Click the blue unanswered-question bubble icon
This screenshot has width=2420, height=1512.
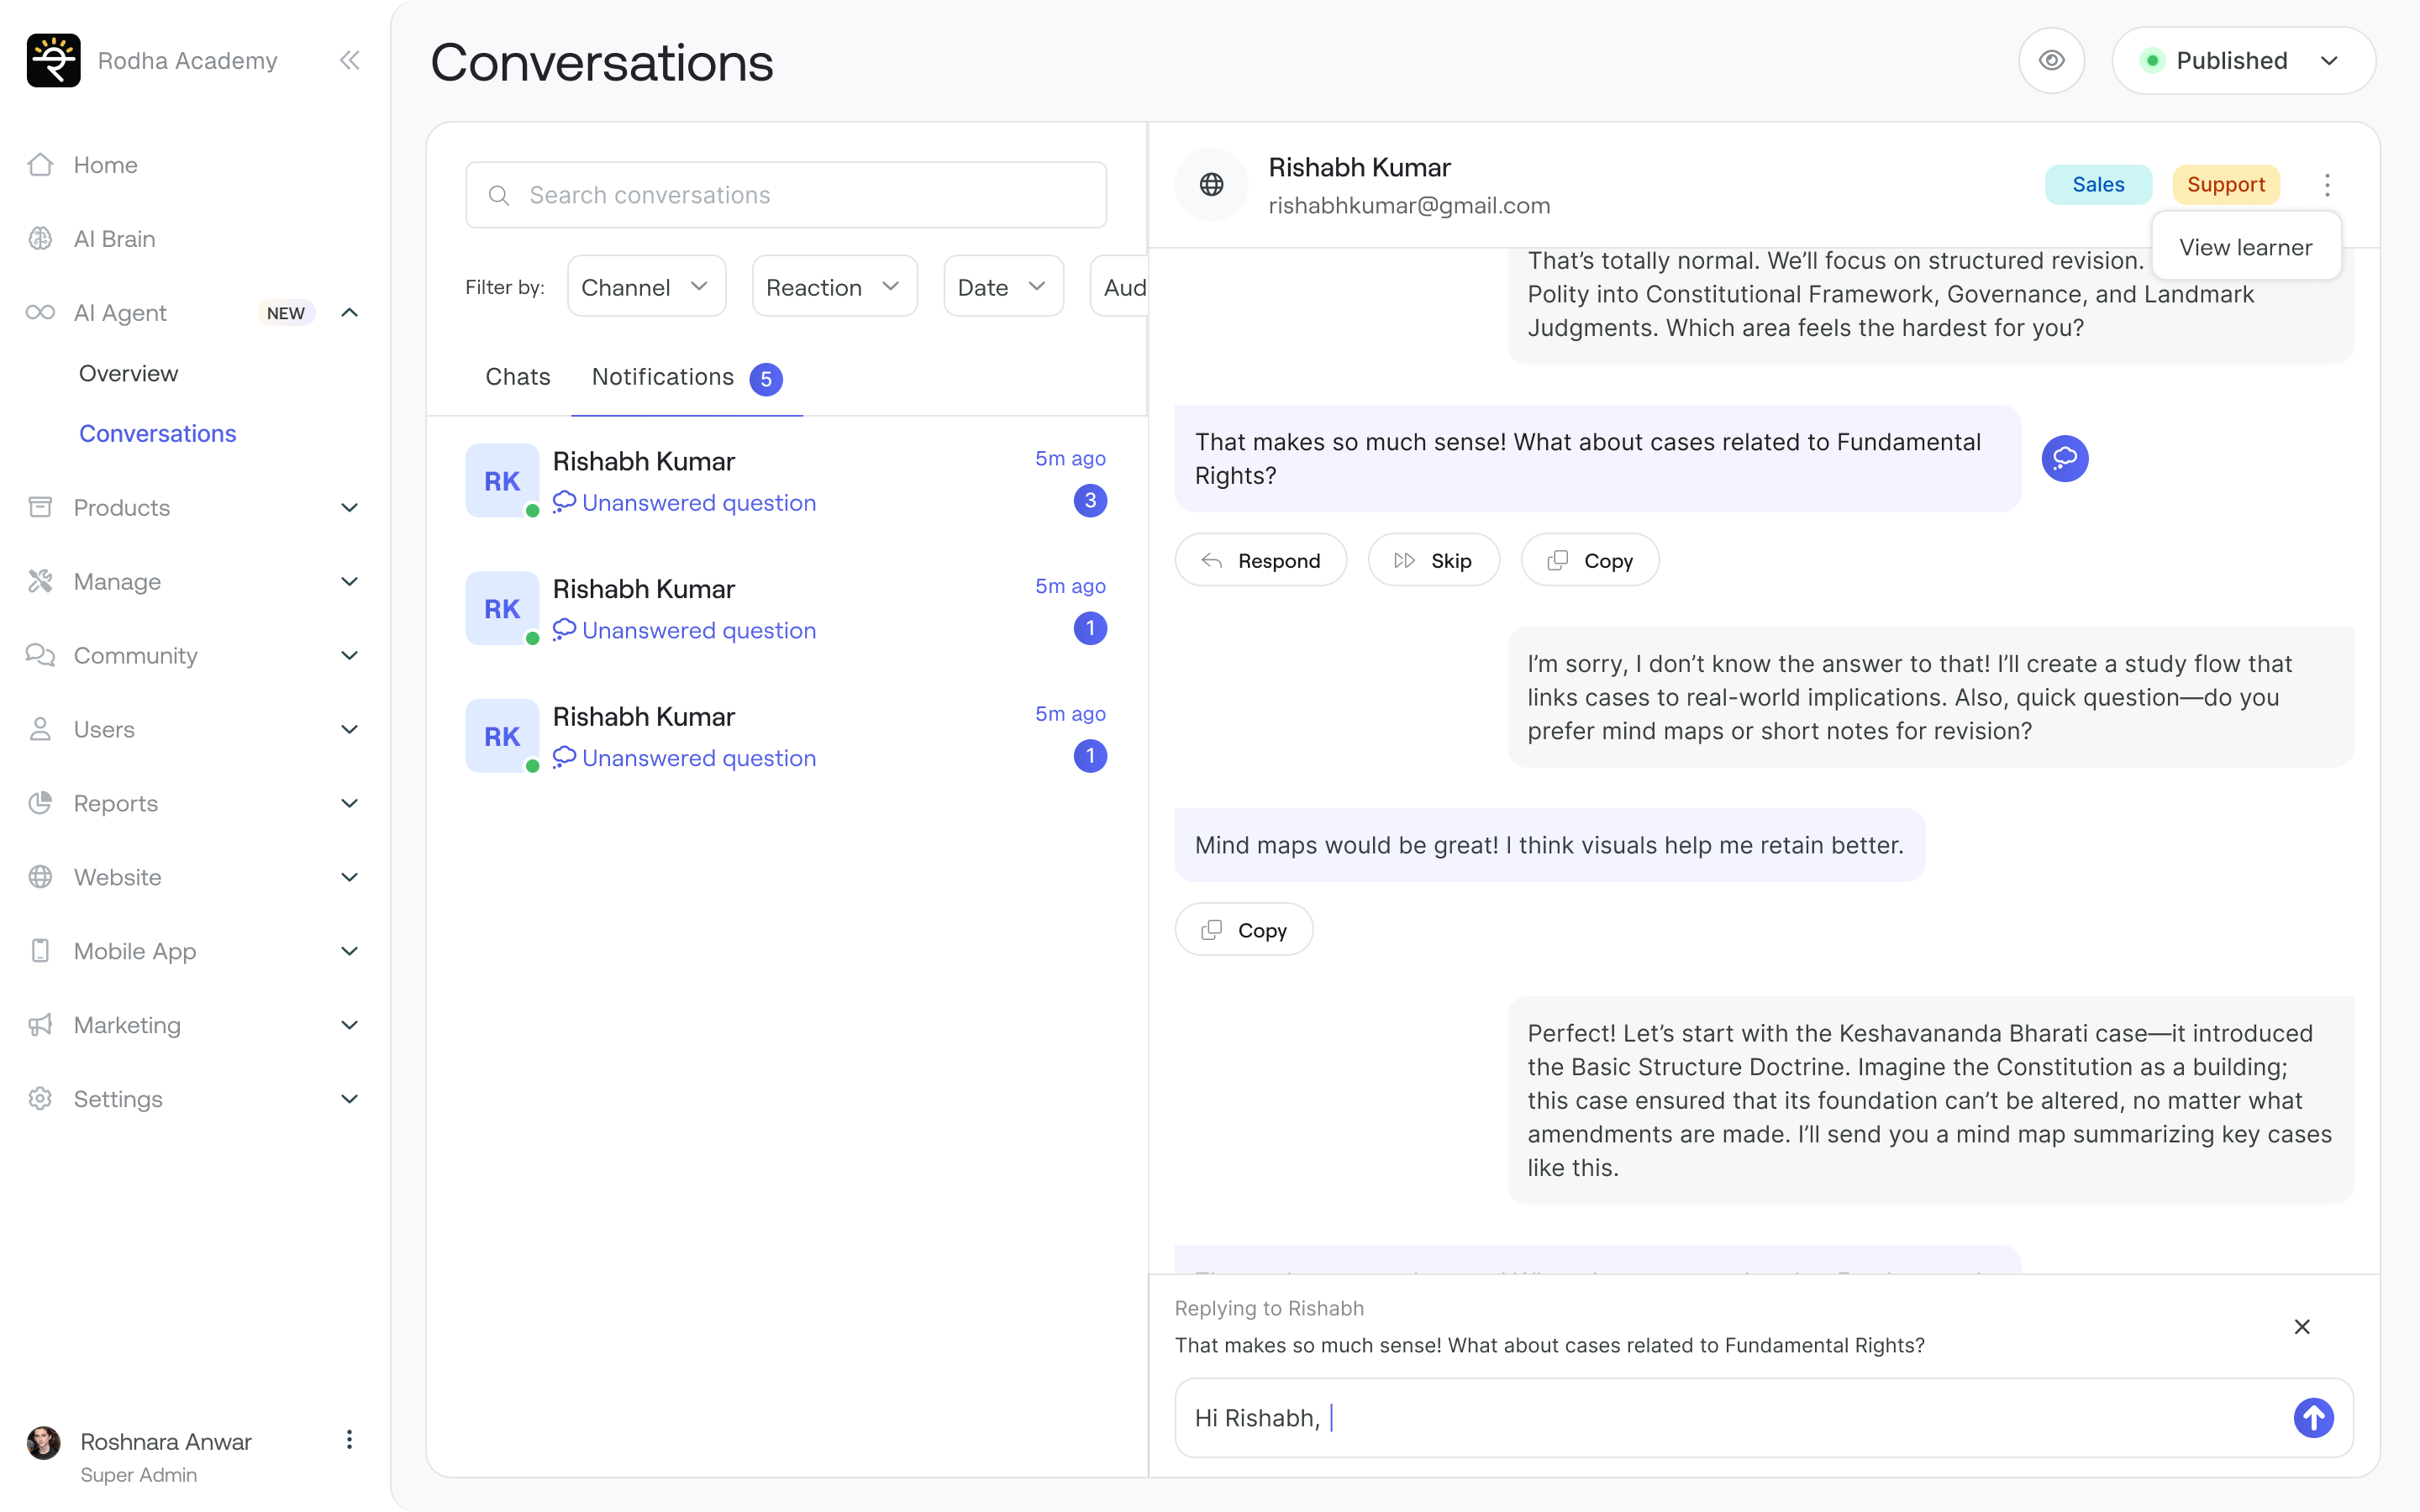[2064, 459]
